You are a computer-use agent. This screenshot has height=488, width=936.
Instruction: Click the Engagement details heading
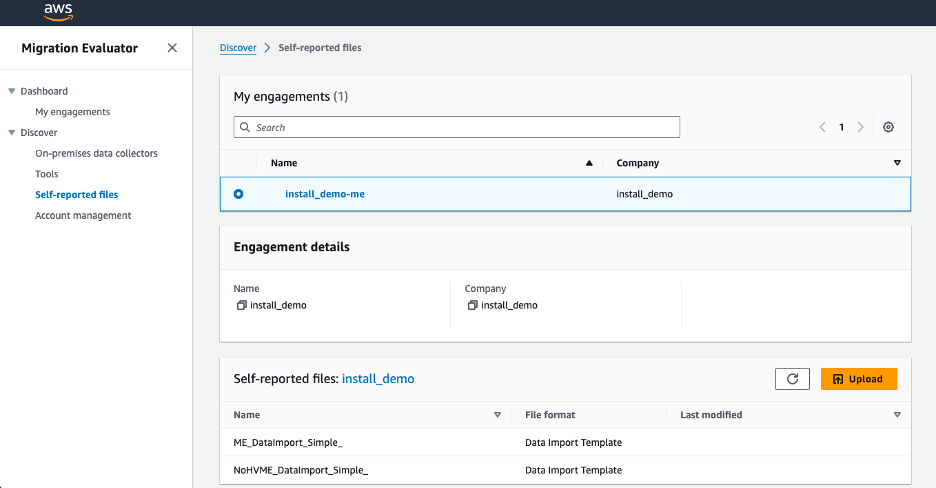point(291,247)
